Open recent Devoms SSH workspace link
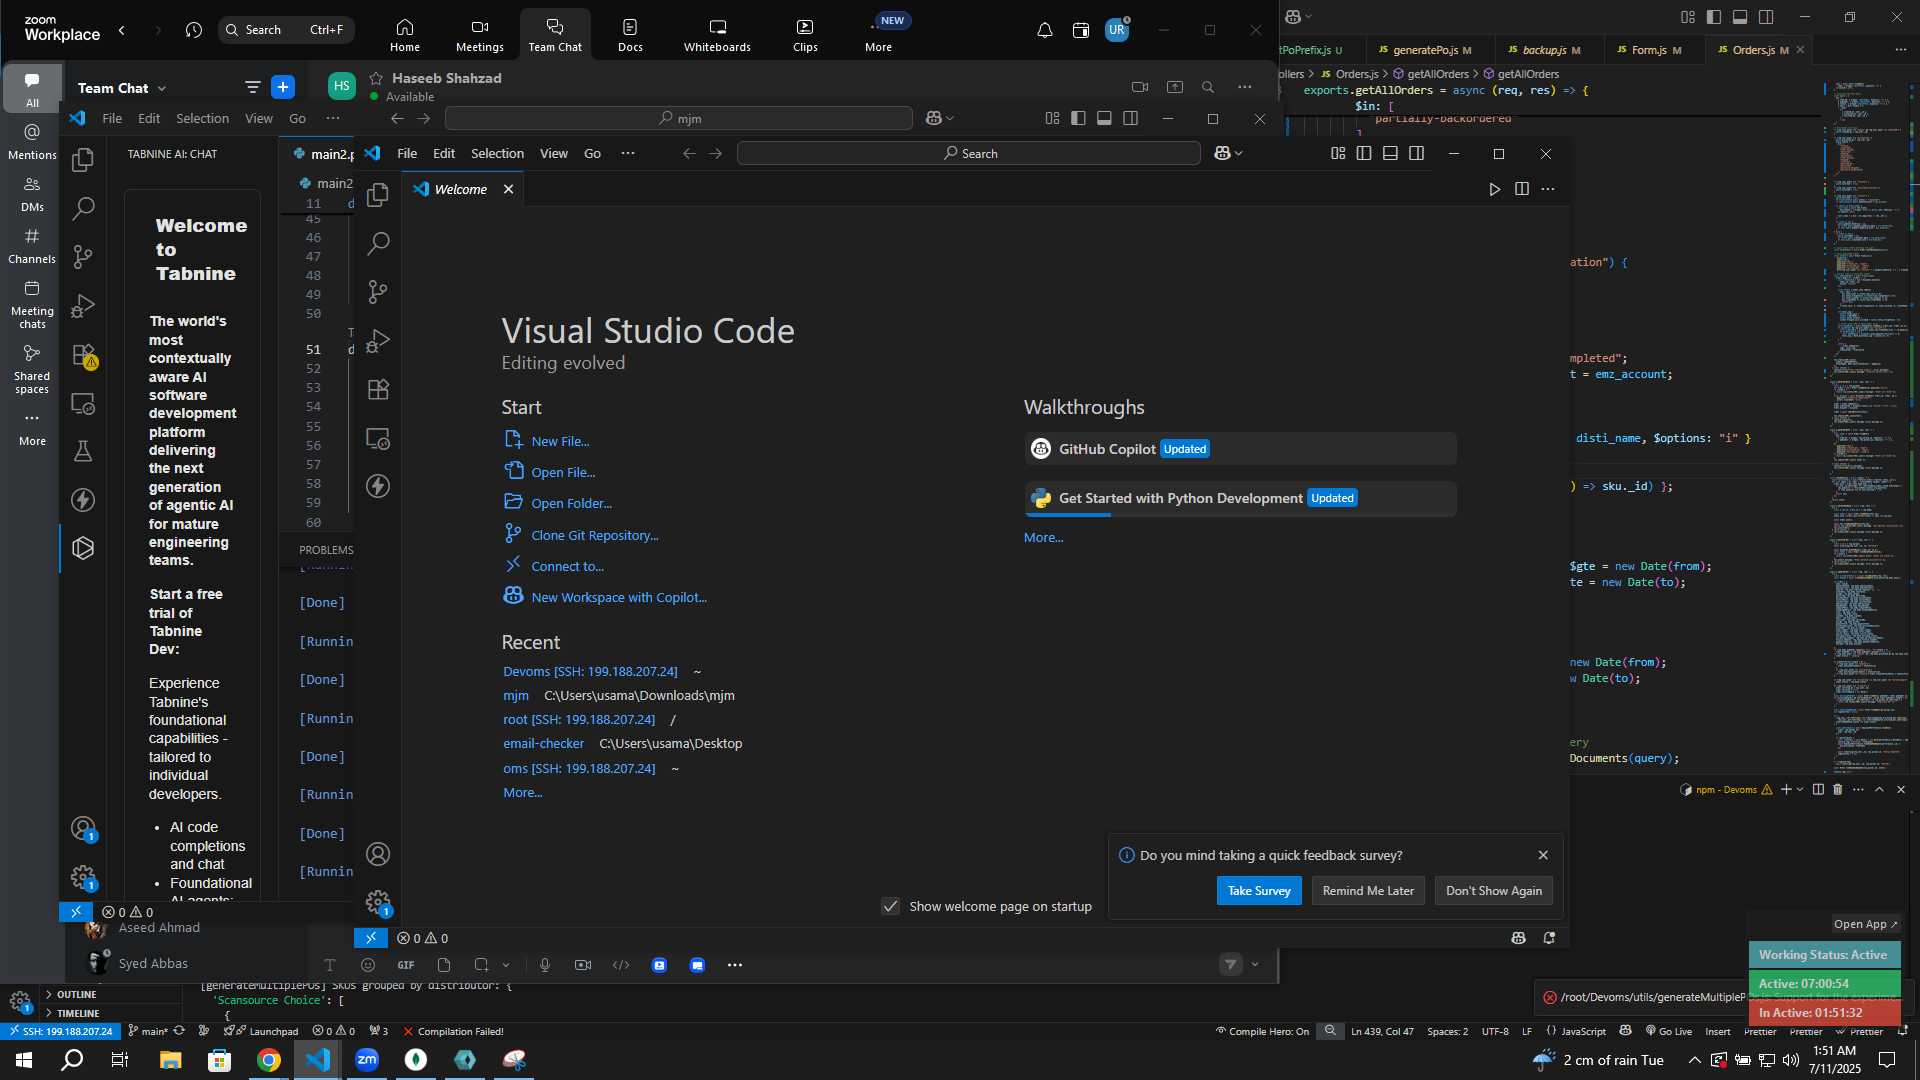This screenshot has height=1080, width=1920. click(590, 671)
